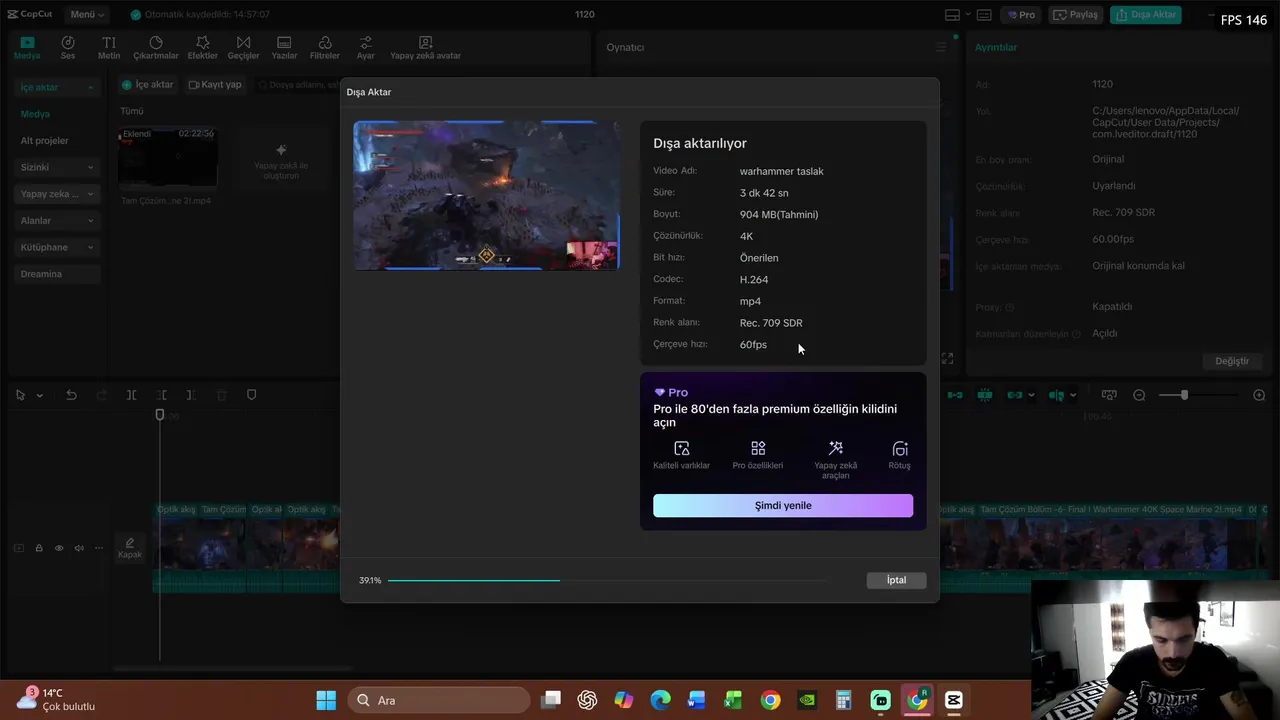Click the timeline playhead marker
The height and width of the screenshot is (720, 1280).
tap(159, 415)
